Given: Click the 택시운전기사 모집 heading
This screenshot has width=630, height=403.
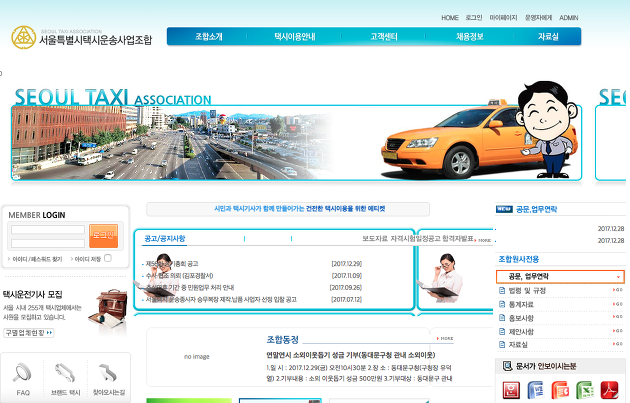Looking at the screenshot, I should pyautogui.click(x=33, y=294).
